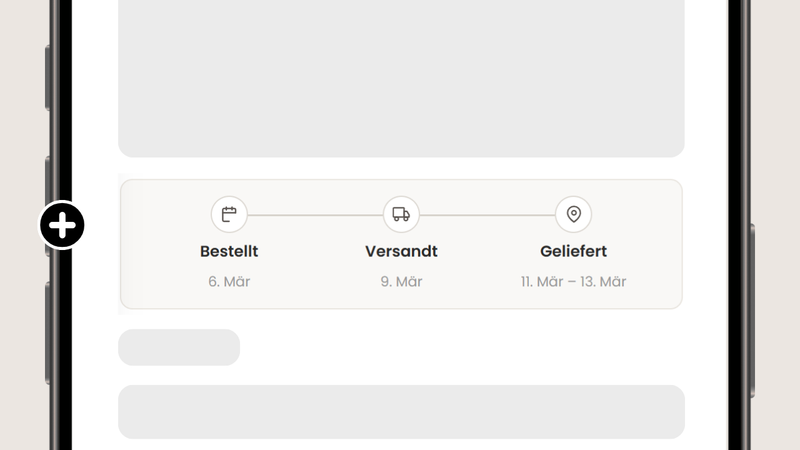Click progress line between calendar and truck
The width and height of the screenshot is (800, 450).
[315, 214]
